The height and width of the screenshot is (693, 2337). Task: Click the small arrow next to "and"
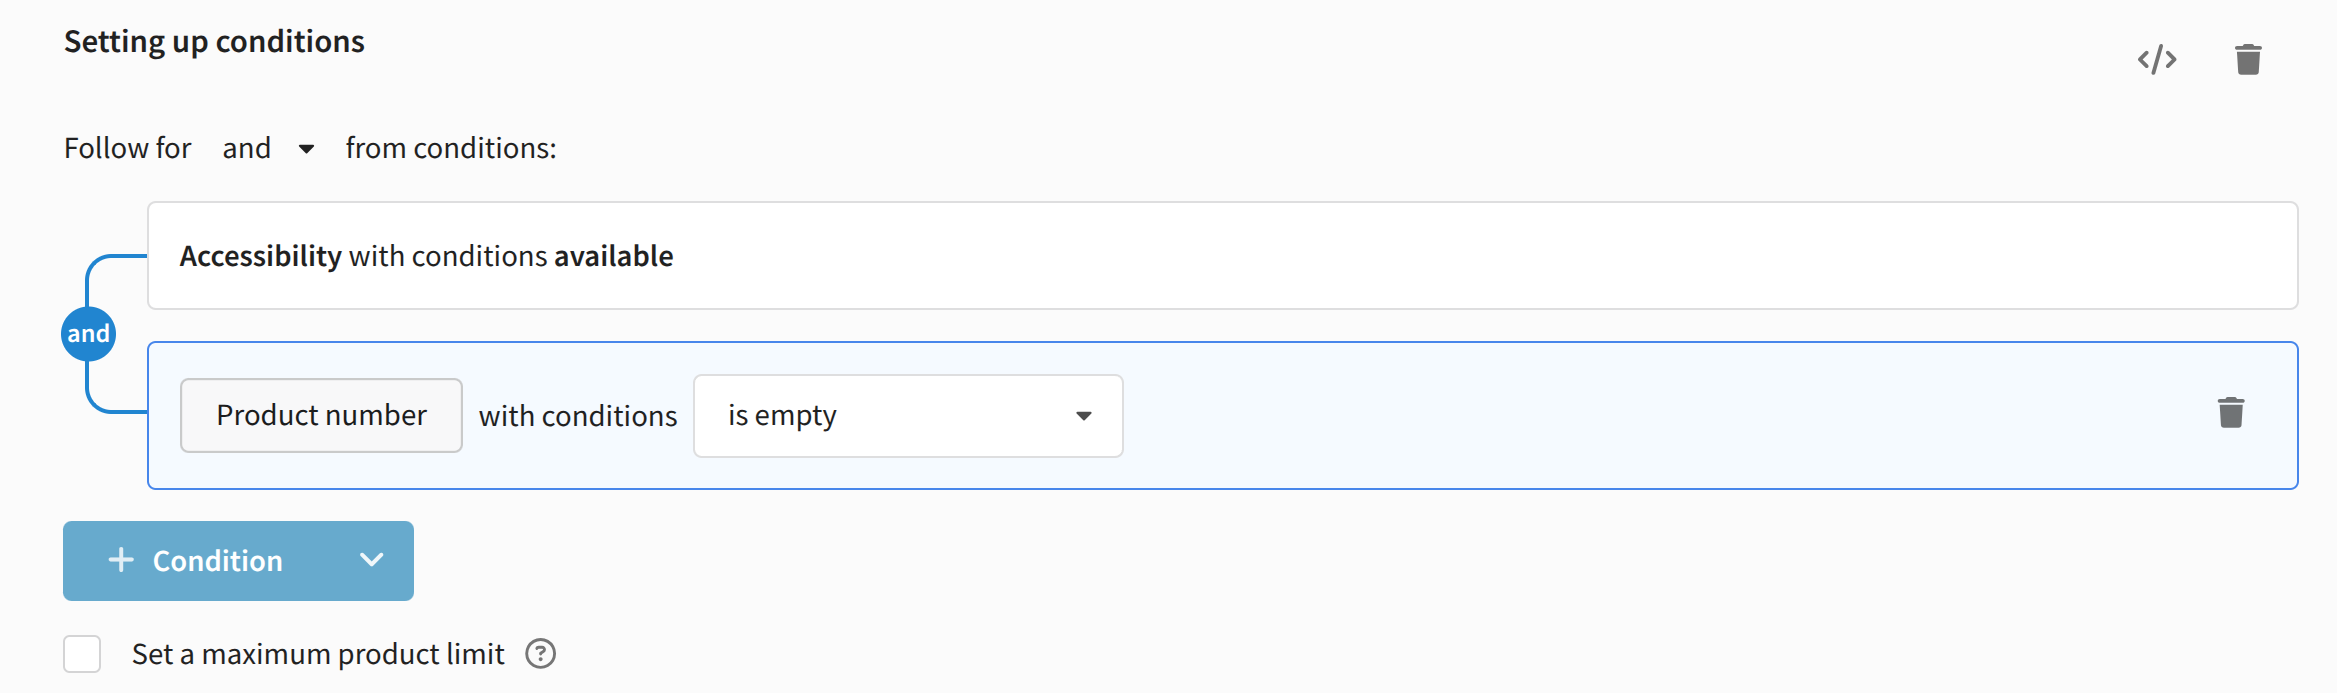[306, 149]
